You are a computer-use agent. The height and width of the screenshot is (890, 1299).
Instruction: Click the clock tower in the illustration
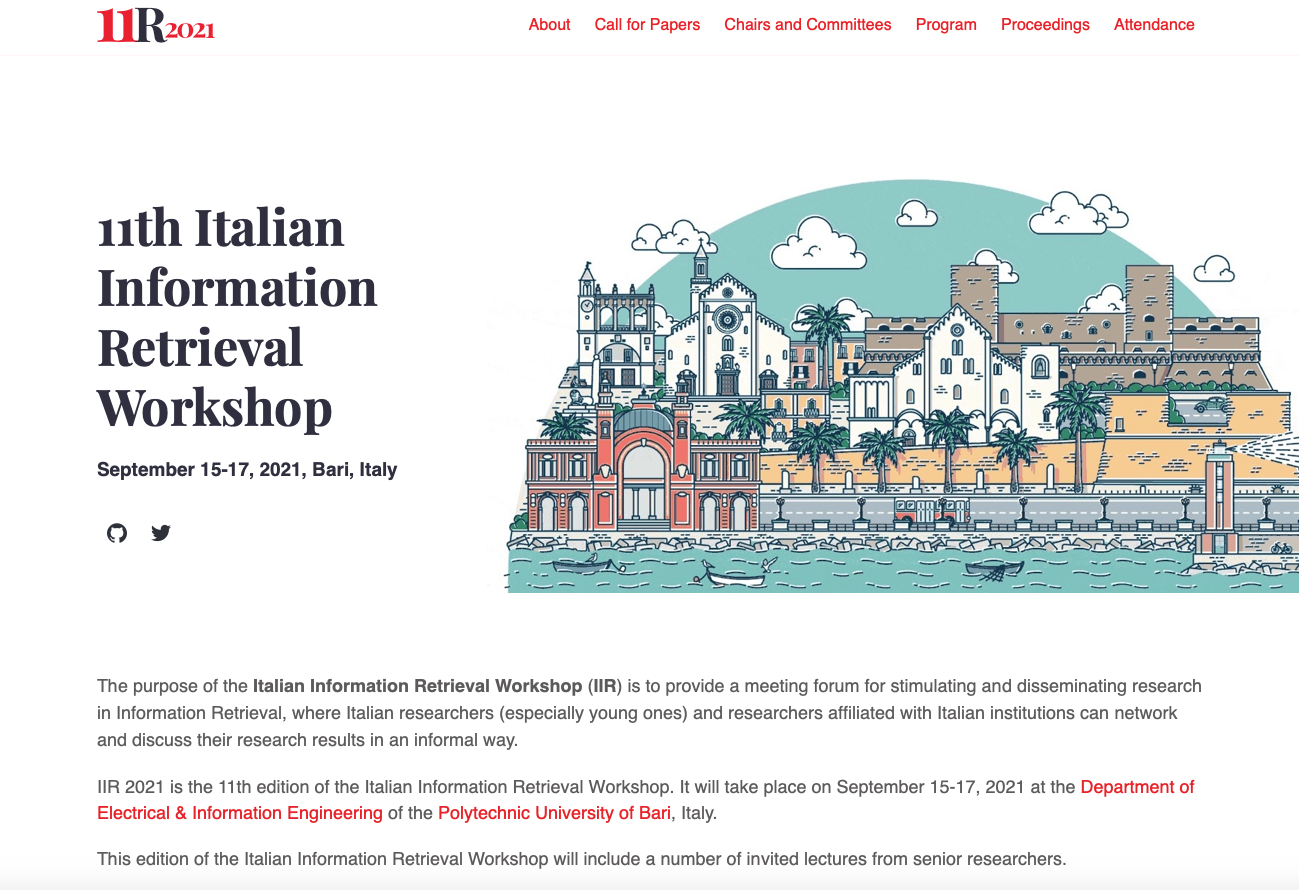[x=587, y=310]
